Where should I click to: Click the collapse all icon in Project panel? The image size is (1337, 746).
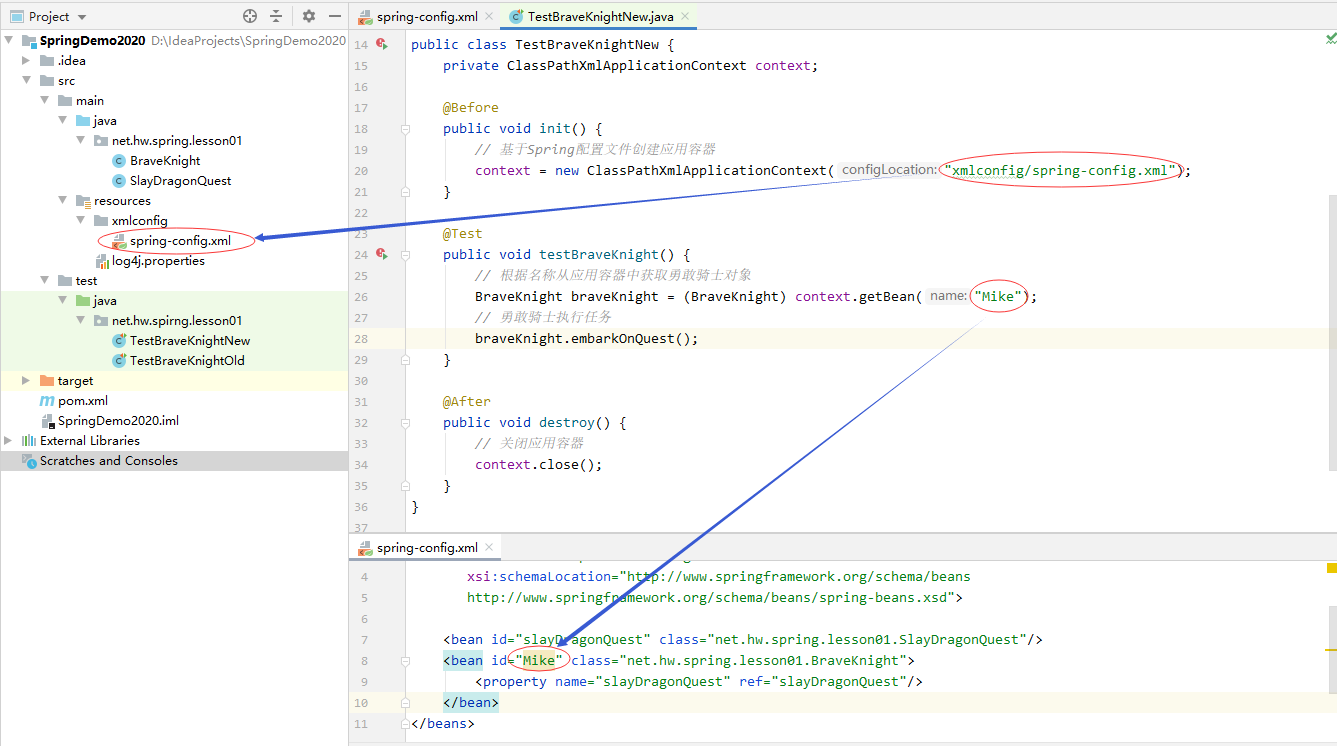click(x=276, y=16)
